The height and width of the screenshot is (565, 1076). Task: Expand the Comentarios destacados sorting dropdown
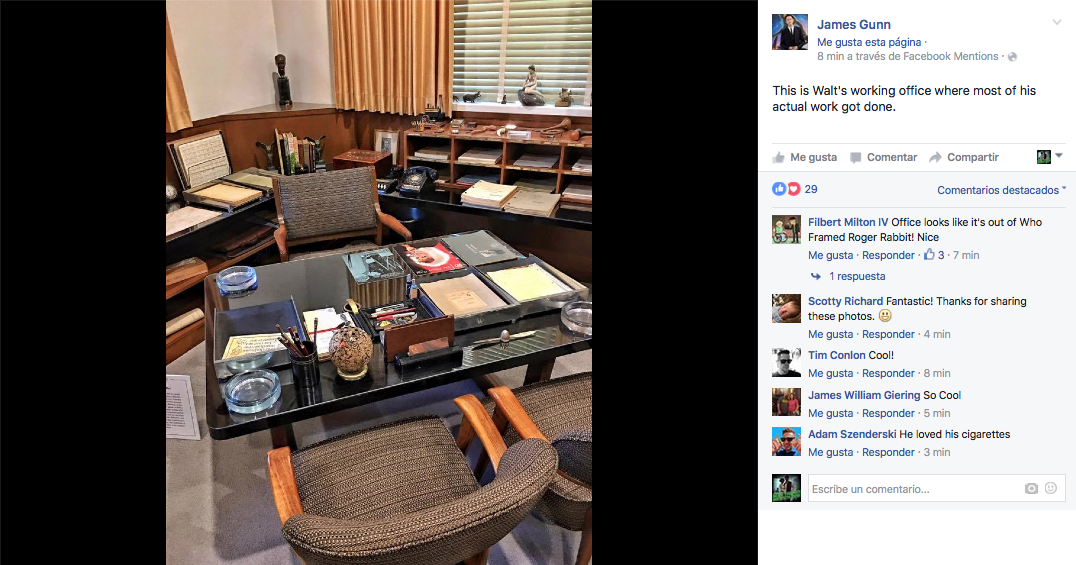pyautogui.click(x=1001, y=190)
